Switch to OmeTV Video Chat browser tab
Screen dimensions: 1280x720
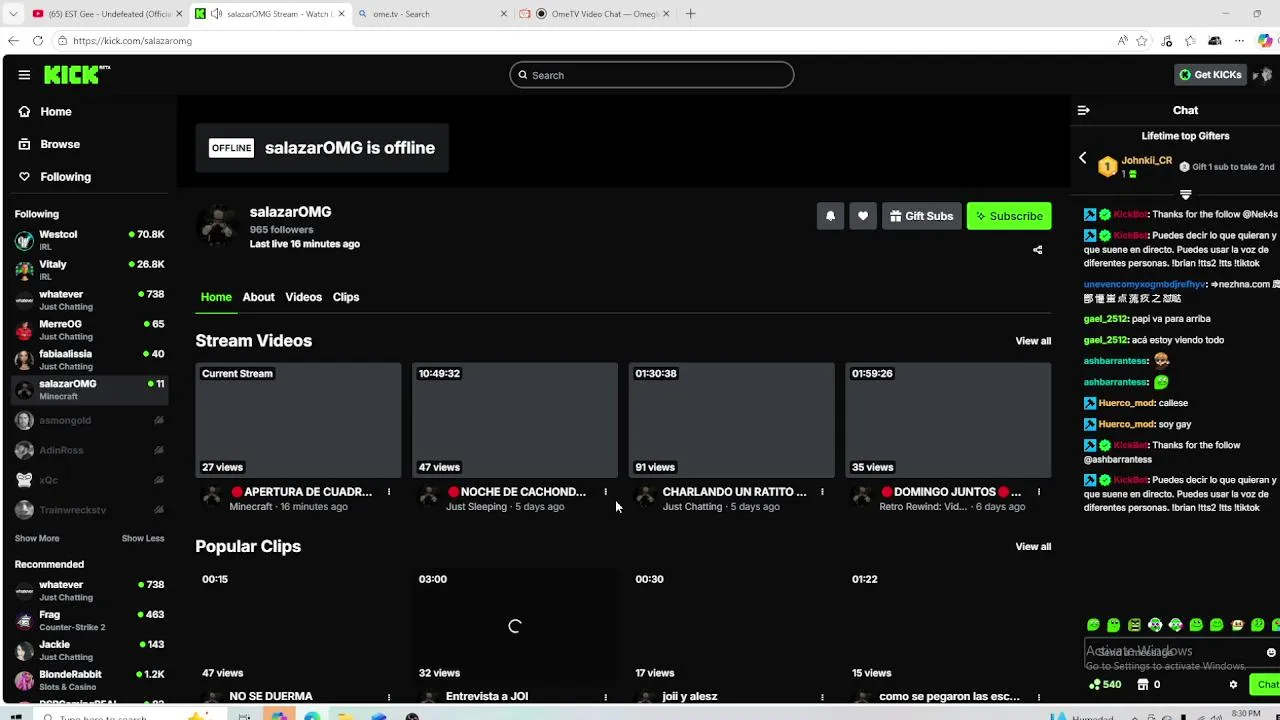coord(595,14)
